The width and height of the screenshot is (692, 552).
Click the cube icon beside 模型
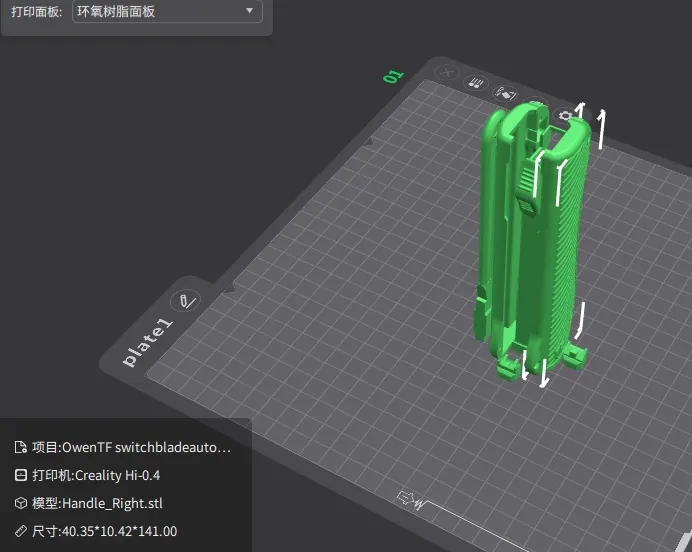pos(21,503)
